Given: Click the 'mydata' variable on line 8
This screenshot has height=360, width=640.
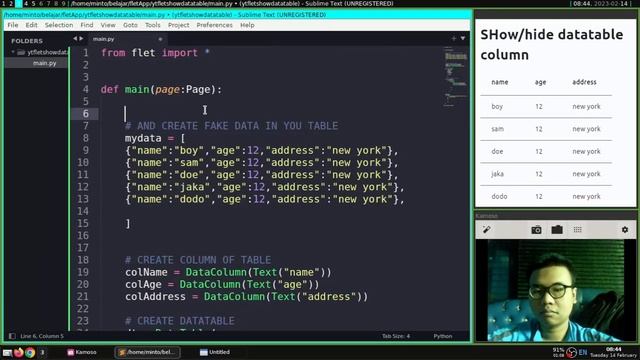Looking at the screenshot, I should tap(143, 138).
